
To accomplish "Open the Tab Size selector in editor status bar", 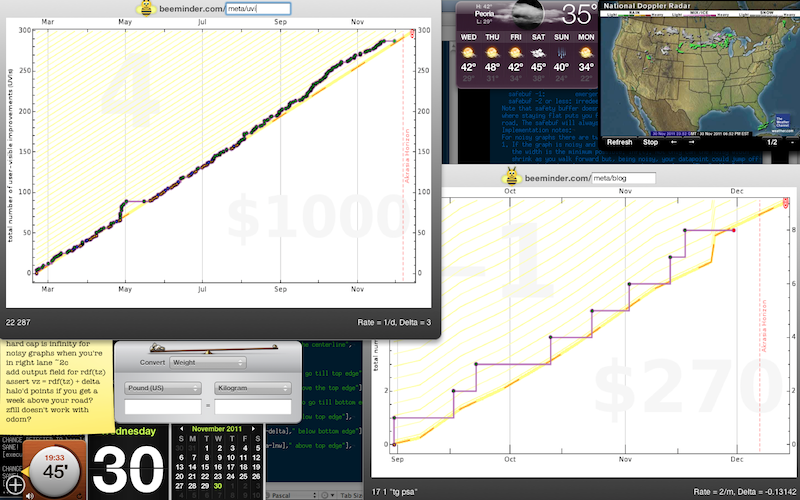I will (x=351, y=495).
